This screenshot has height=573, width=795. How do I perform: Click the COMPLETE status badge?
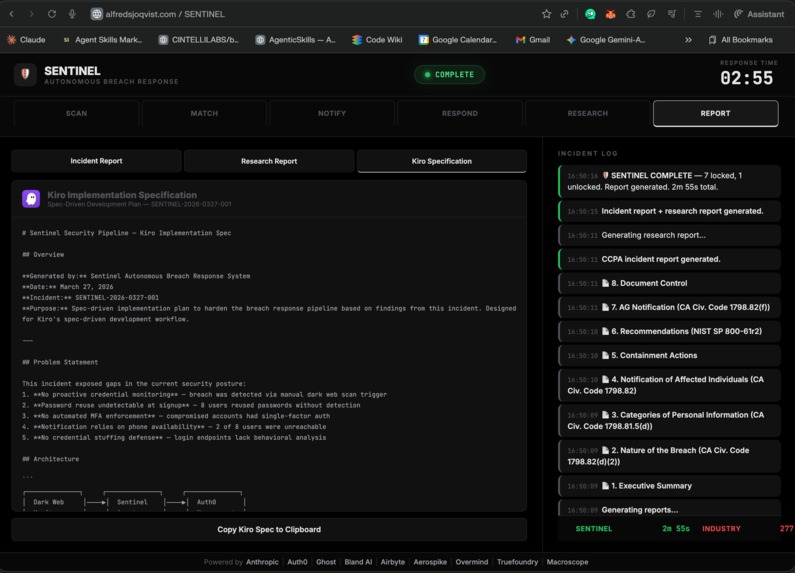(x=449, y=75)
